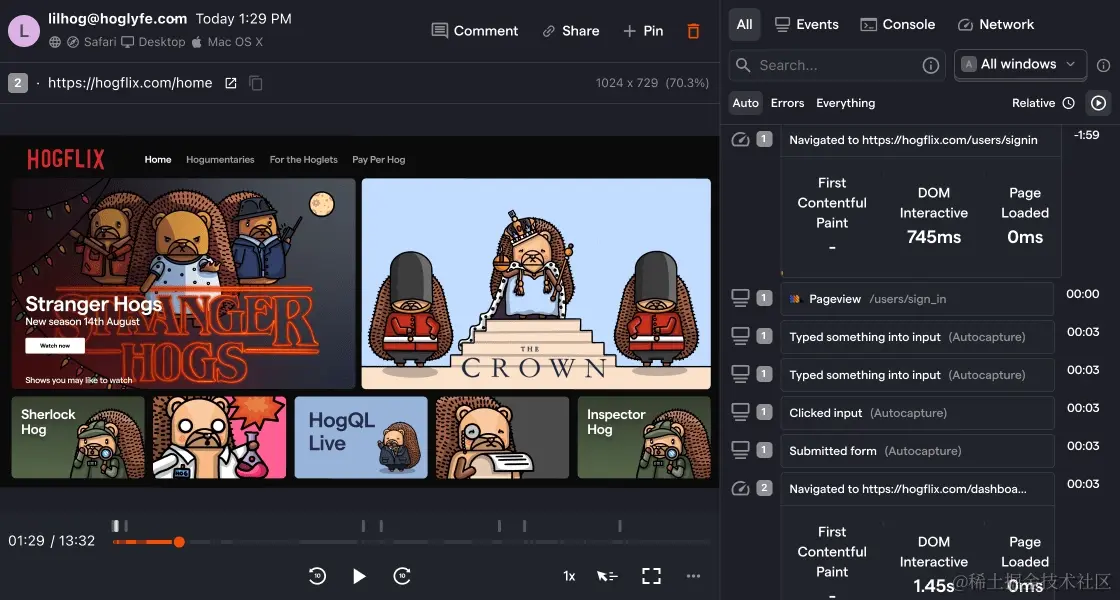Expand the Navigated to users/signin row
1120x600 pixels.
[921, 140]
